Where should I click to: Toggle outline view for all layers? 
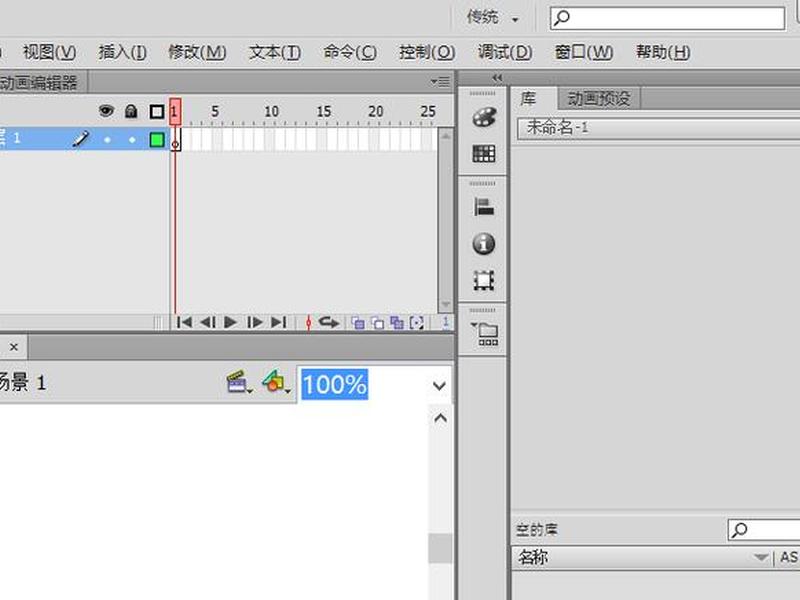[157, 112]
